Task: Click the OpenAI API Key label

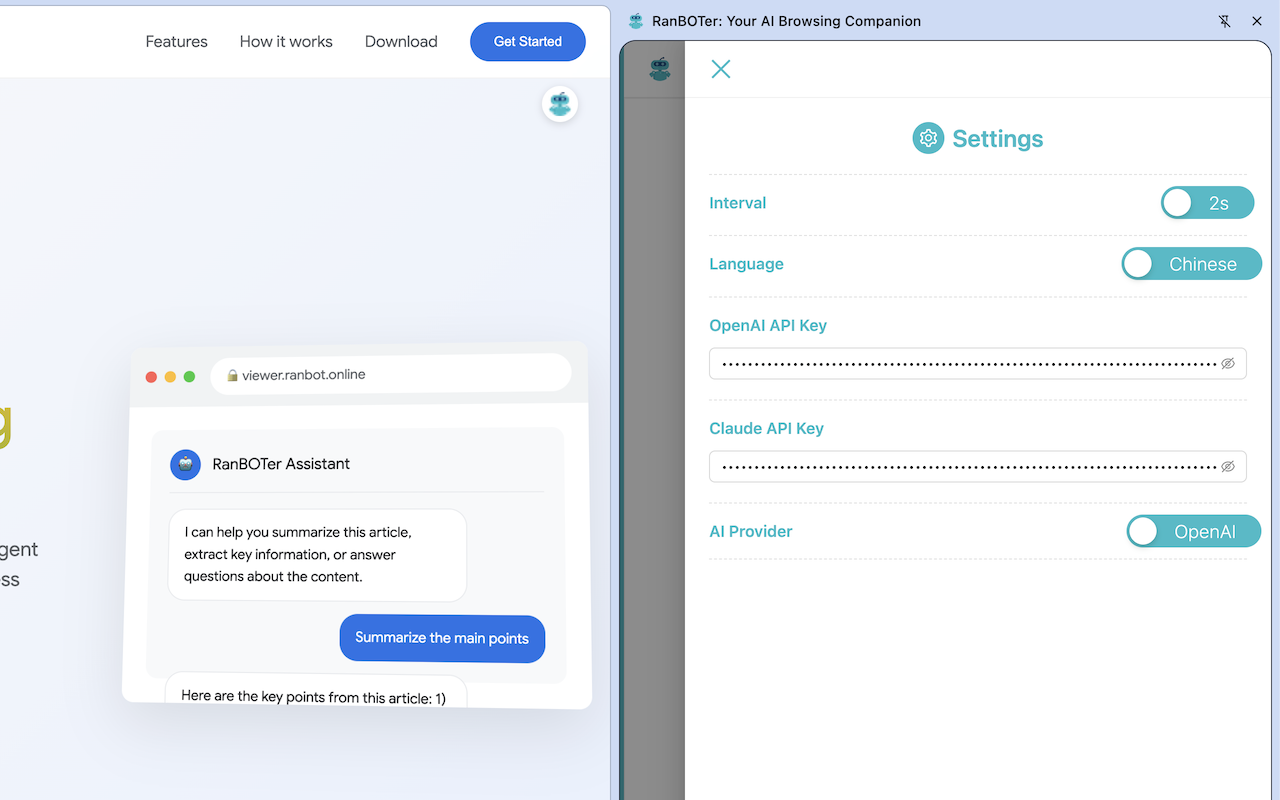Action: coord(768,325)
